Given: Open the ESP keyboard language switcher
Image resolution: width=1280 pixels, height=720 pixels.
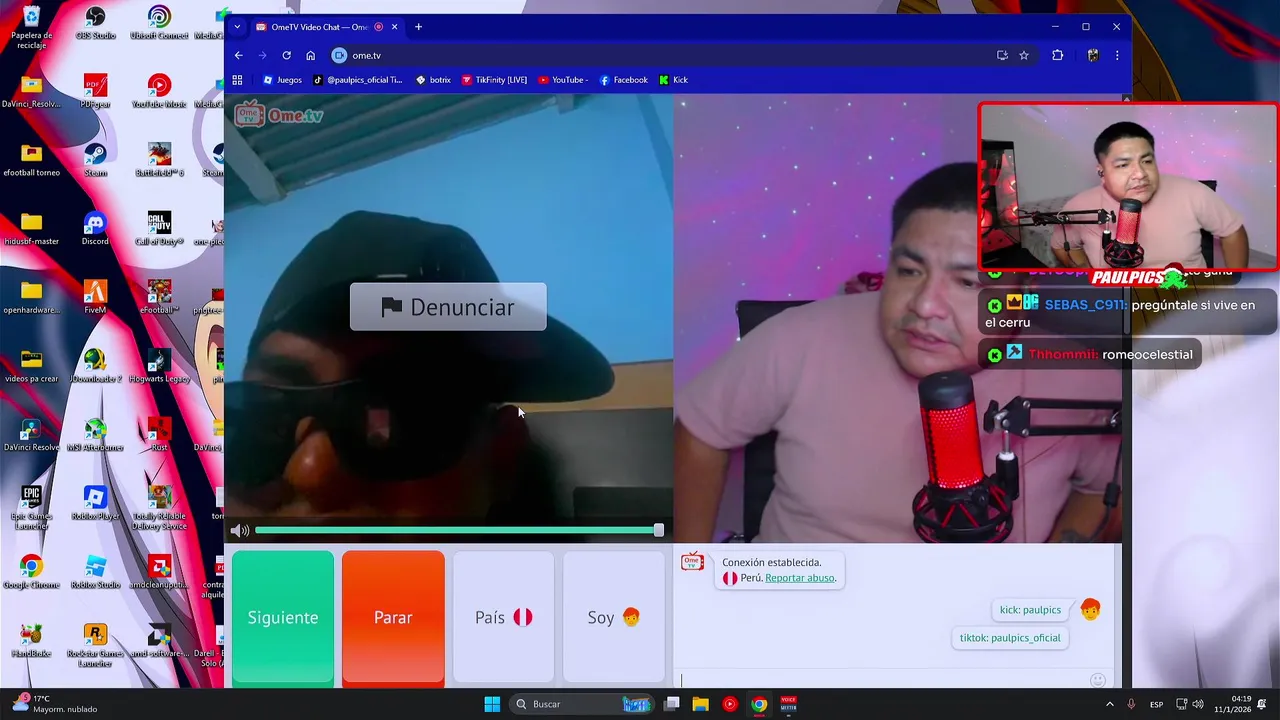Looking at the screenshot, I should point(1156,704).
